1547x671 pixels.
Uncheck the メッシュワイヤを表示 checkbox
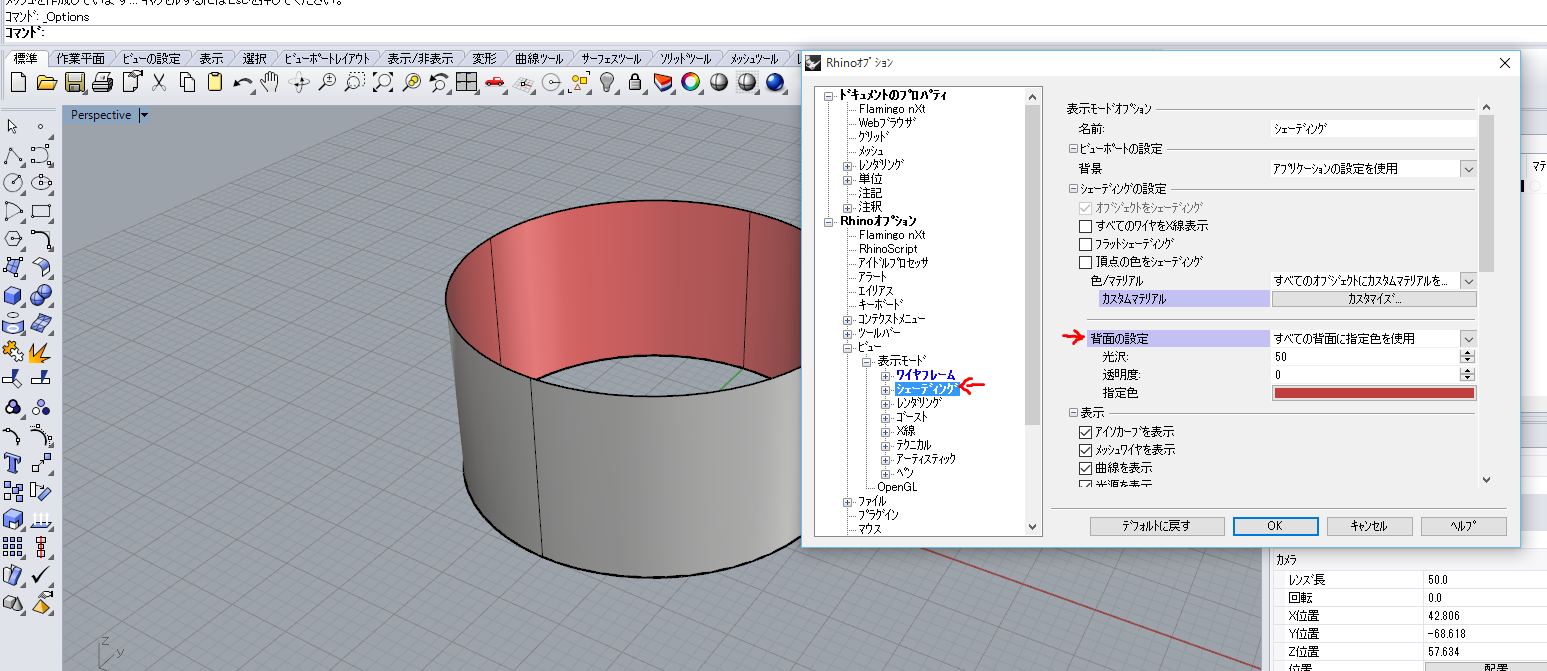[x=1085, y=450]
